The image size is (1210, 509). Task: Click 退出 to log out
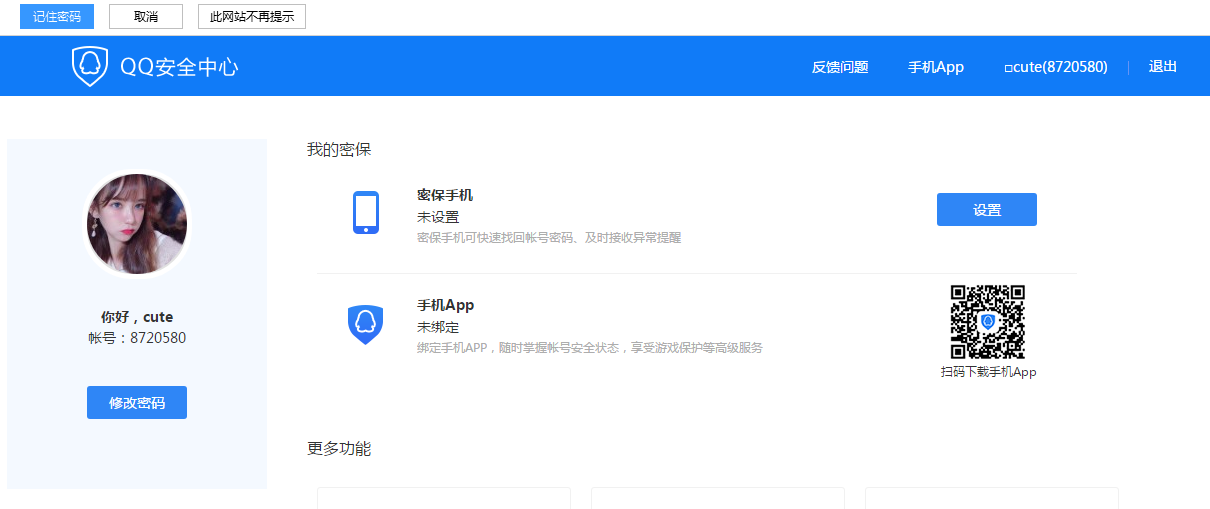(1163, 67)
